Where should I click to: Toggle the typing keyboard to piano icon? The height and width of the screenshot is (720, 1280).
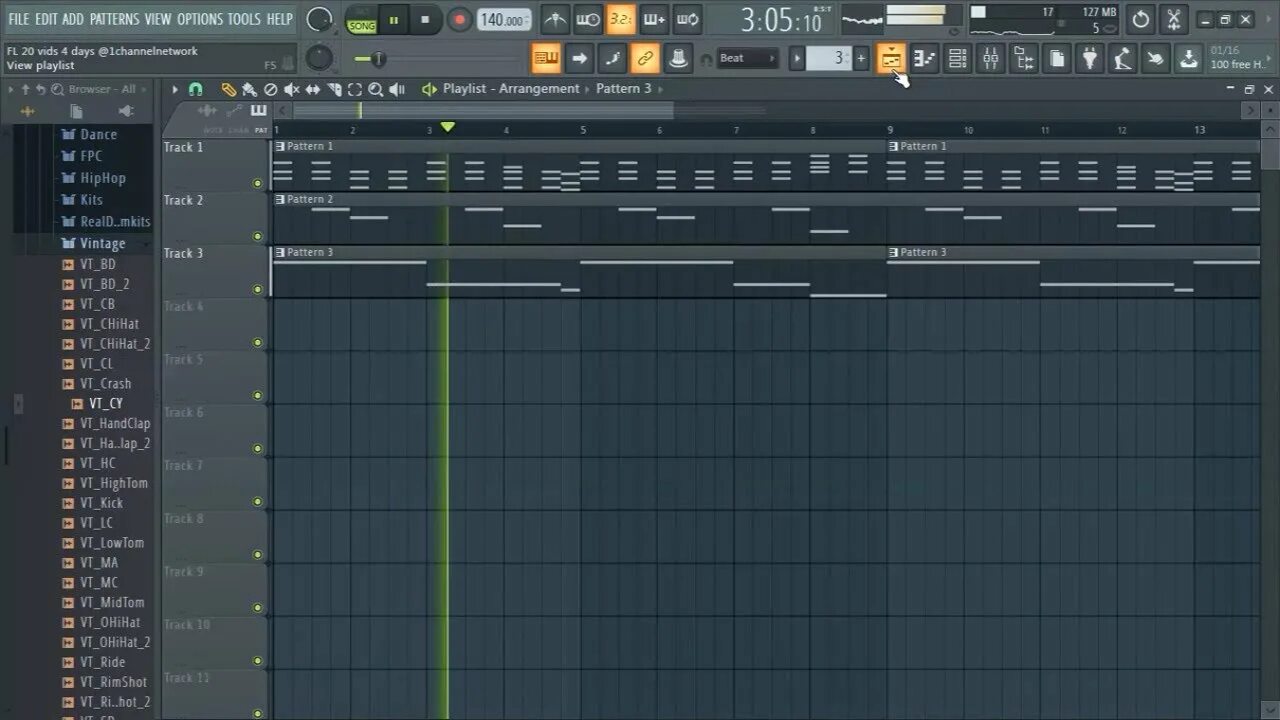tap(546, 58)
